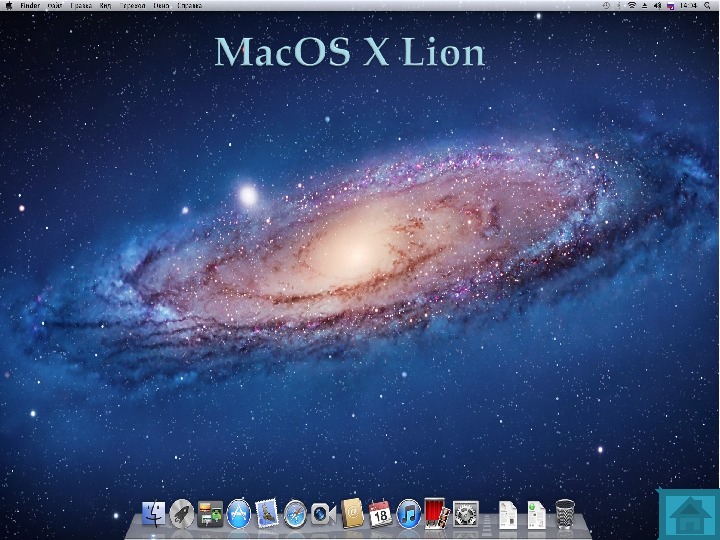Image resolution: width=720 pixels, height=540 pixels.
Task: Click the teal home button
Action: (689, 514)
